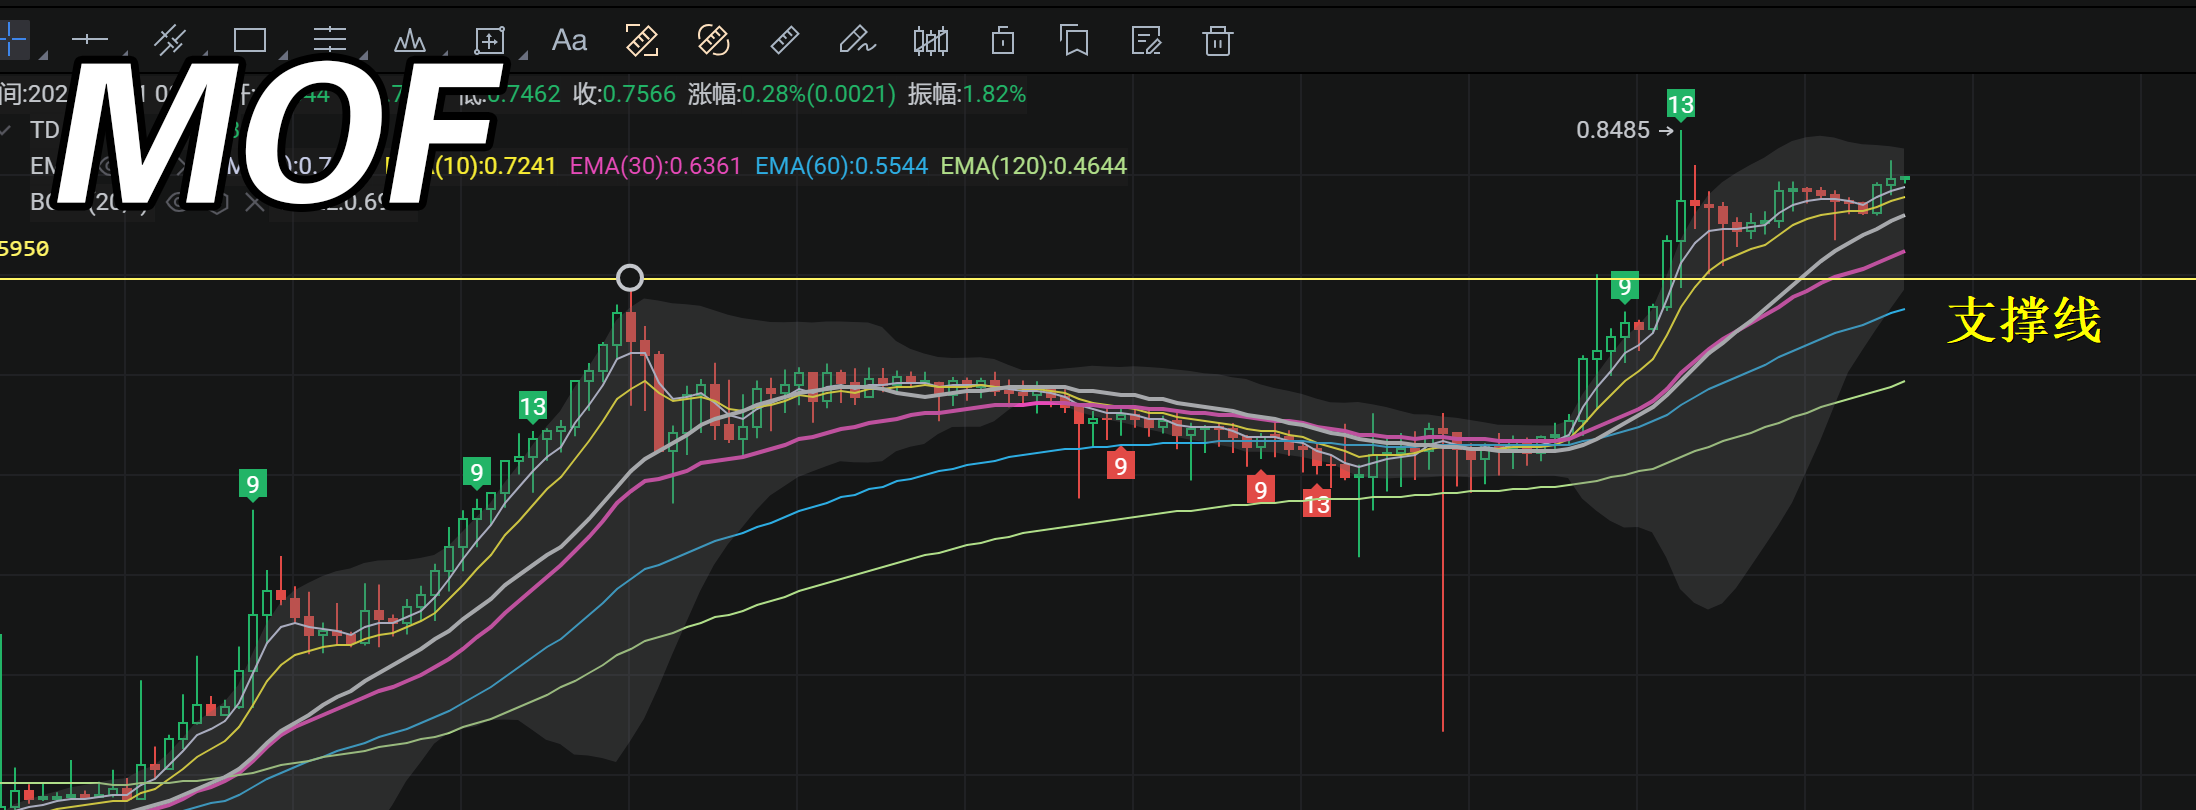Expand crosshair tool options arrow
Screen dimensions: 2196x810
click(x=43, y=55)
